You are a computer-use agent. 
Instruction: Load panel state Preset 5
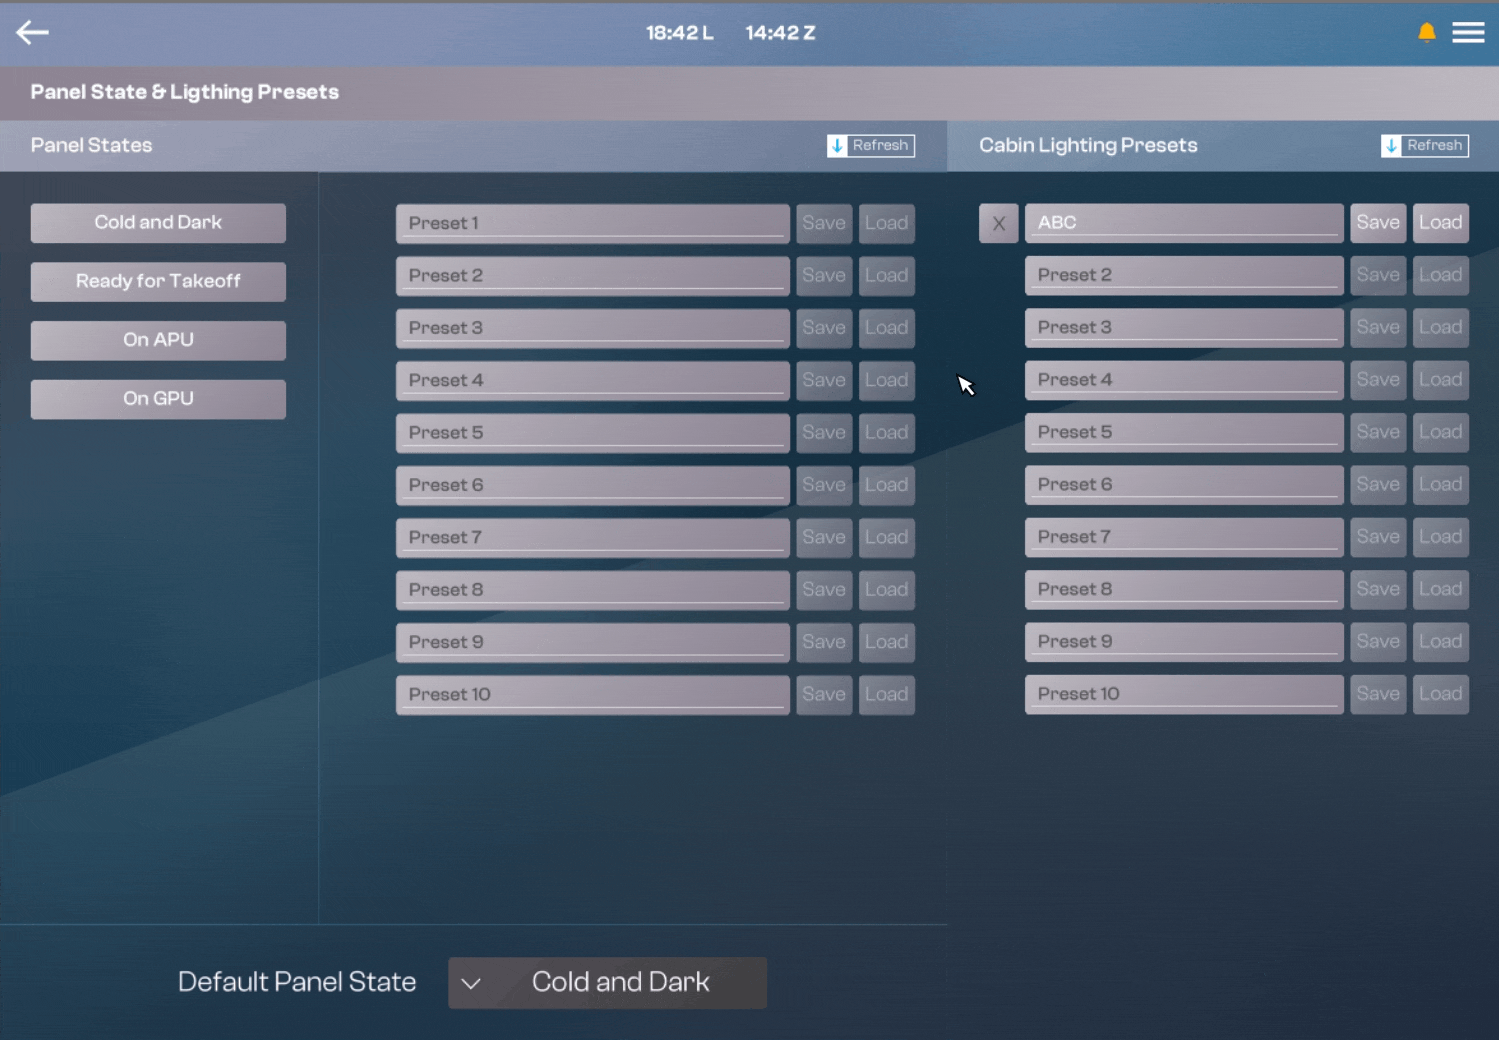[x=887, y=433]
